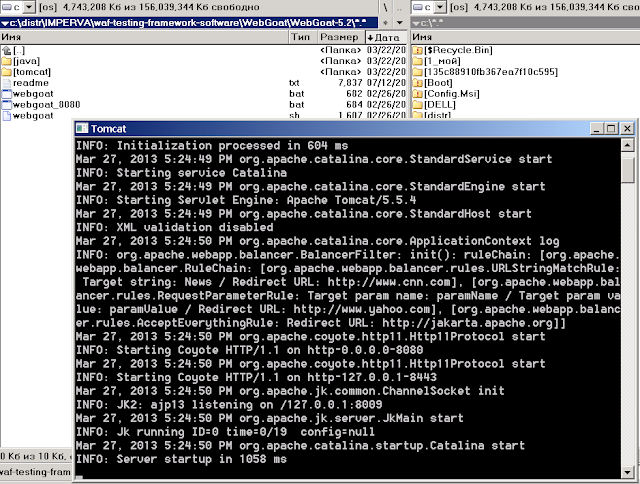640x484 pixels.
Task: Click the Tomcat window title bar text
Action: coord(109,129)
